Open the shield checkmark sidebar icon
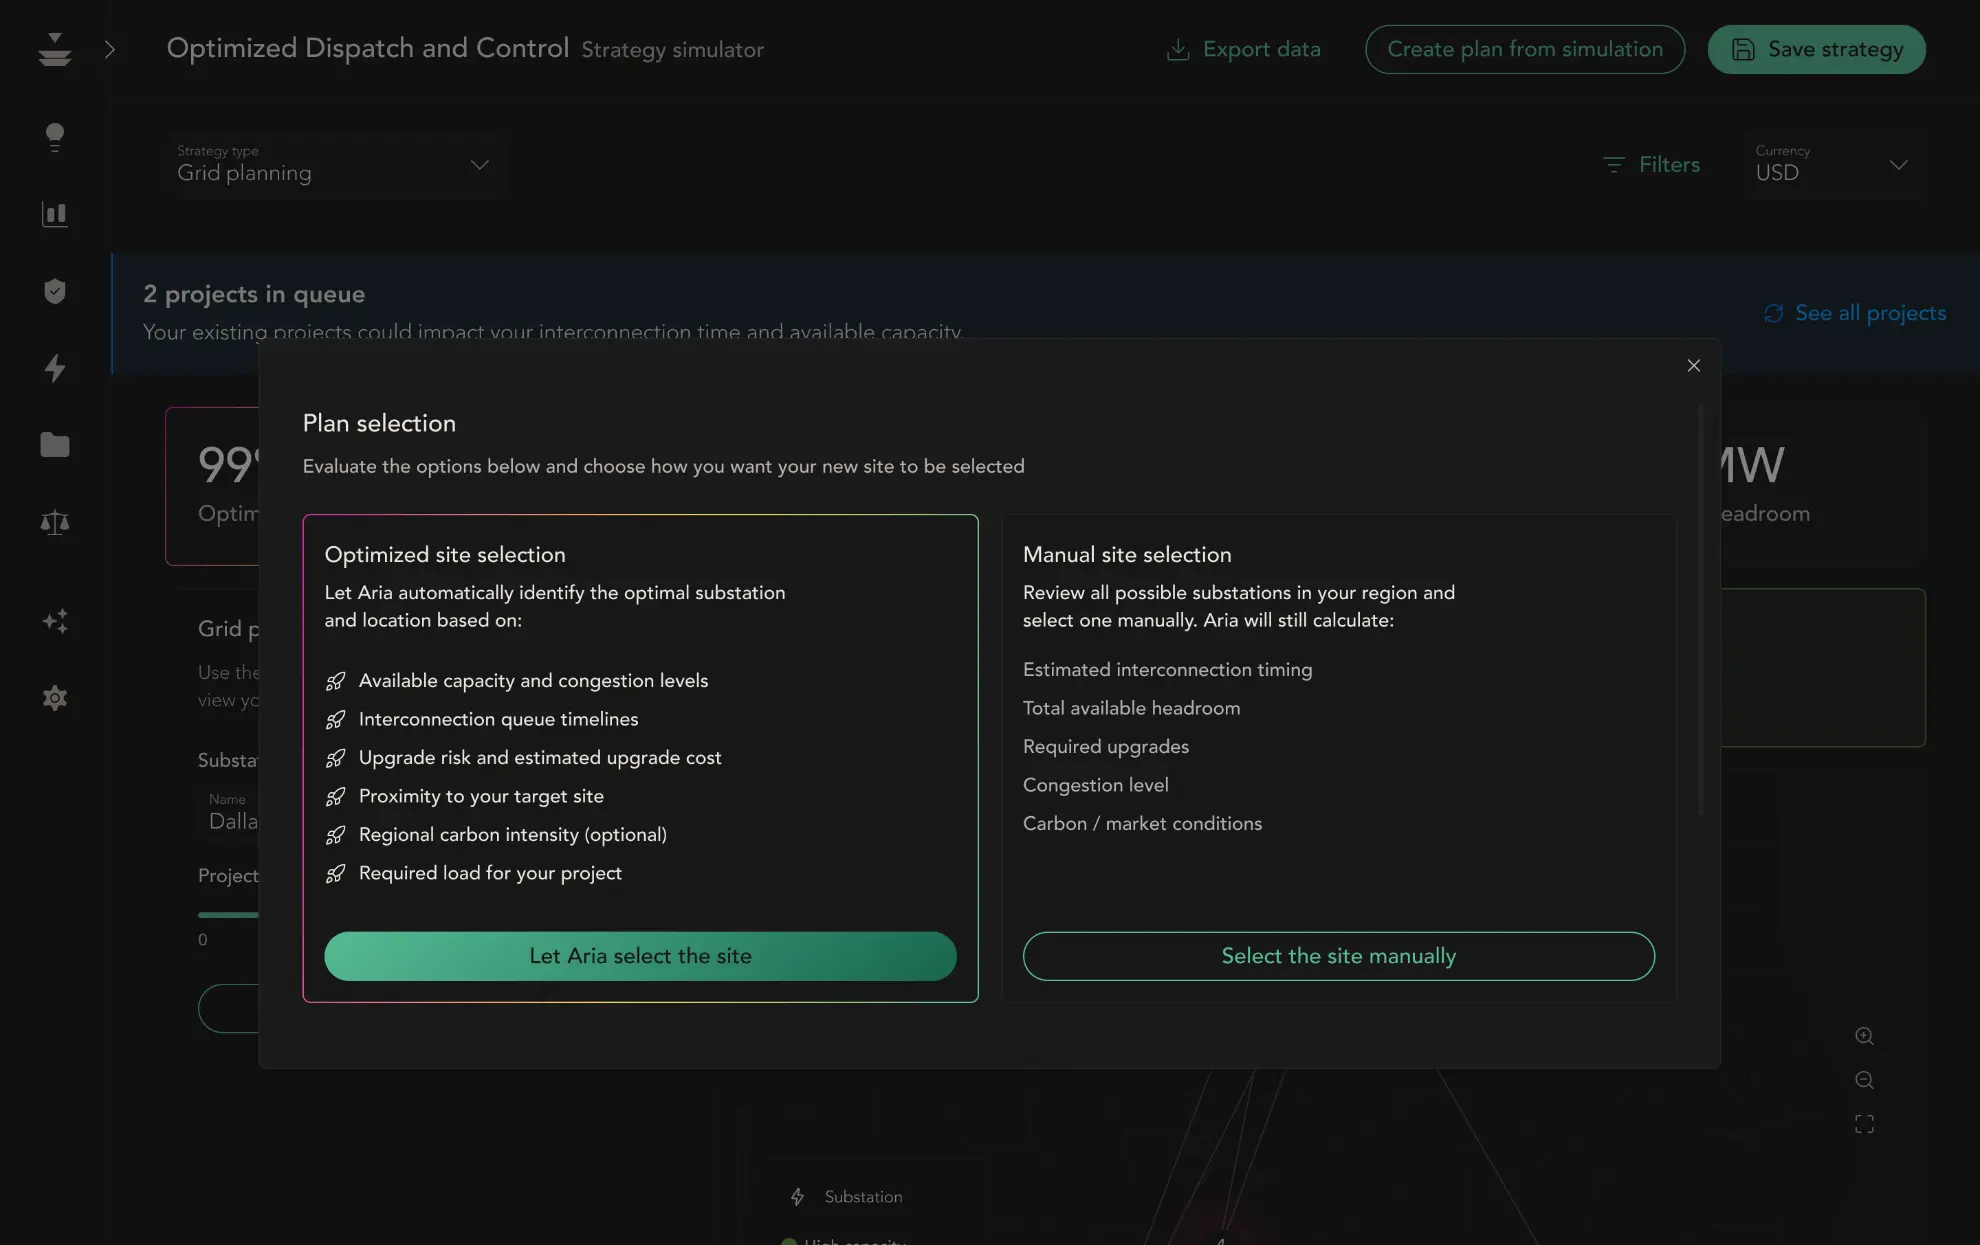This screenshot has height=1245, width=1980. tap(55, 291)
